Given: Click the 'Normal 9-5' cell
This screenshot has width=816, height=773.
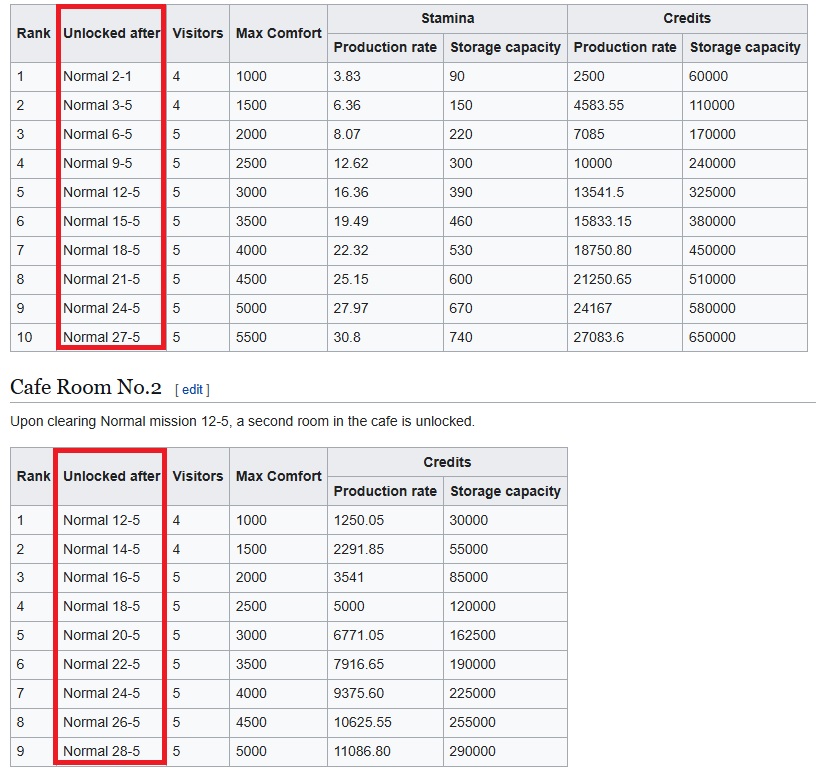Looking at the screenshot, I should 97,163.
